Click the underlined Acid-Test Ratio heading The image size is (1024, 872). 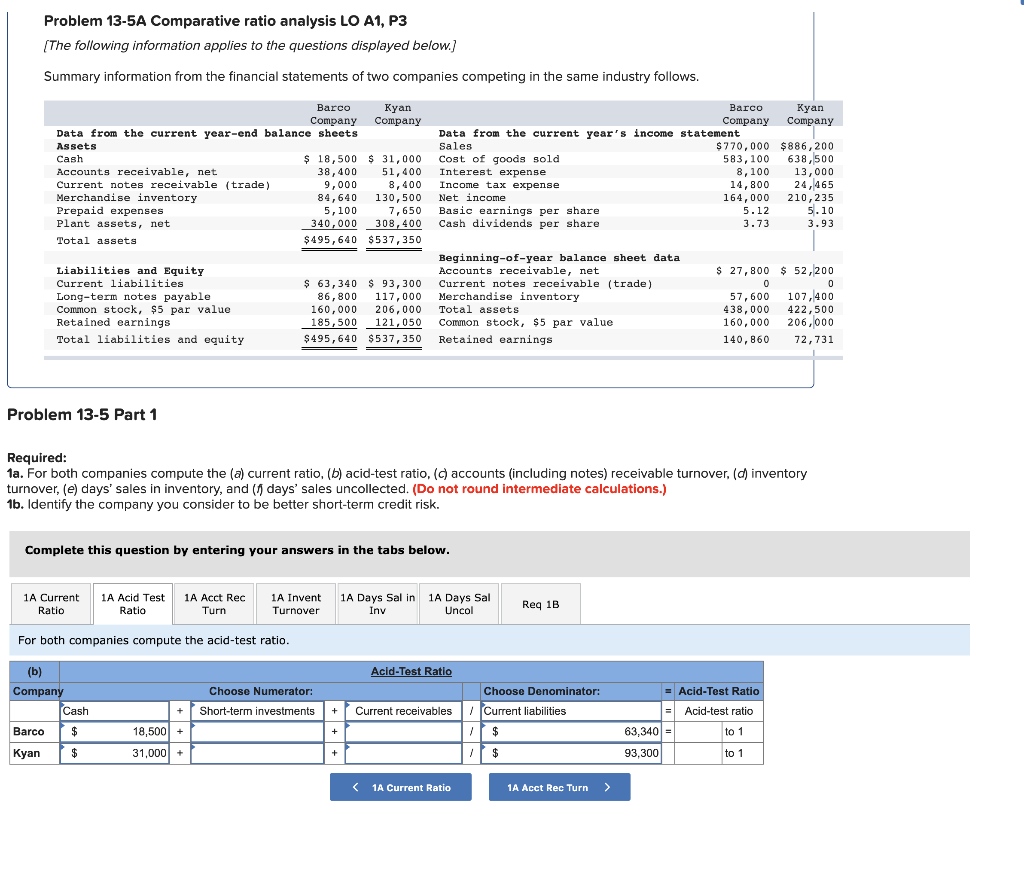(x=413, y=671)
